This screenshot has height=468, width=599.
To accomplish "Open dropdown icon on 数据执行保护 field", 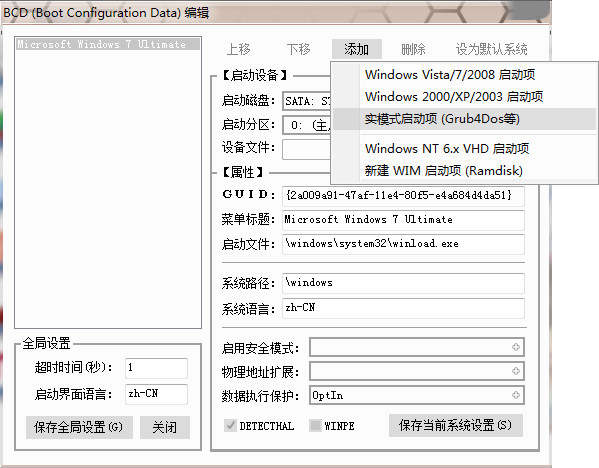I will 516,395.
